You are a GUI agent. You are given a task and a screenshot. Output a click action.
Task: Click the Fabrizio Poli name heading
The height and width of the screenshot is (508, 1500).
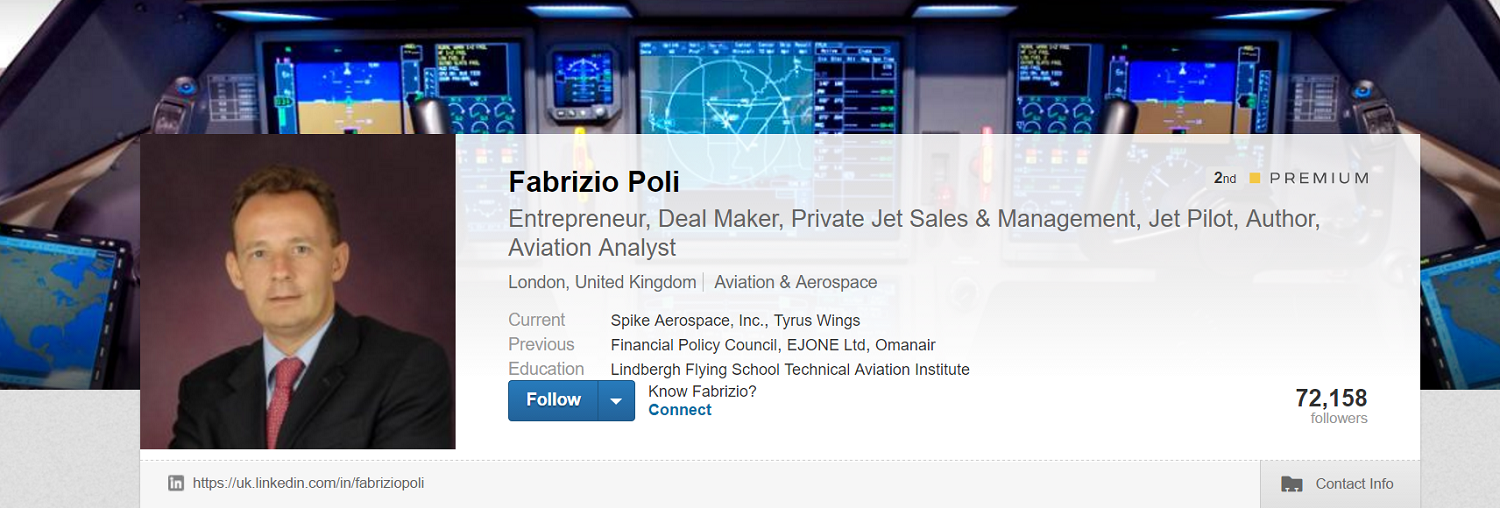pyautogui.click(x=593, y=182)
